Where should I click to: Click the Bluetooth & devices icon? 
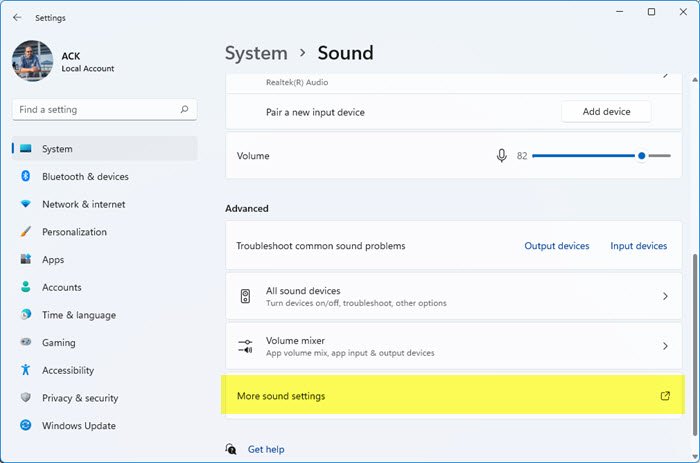pos(25,177)
